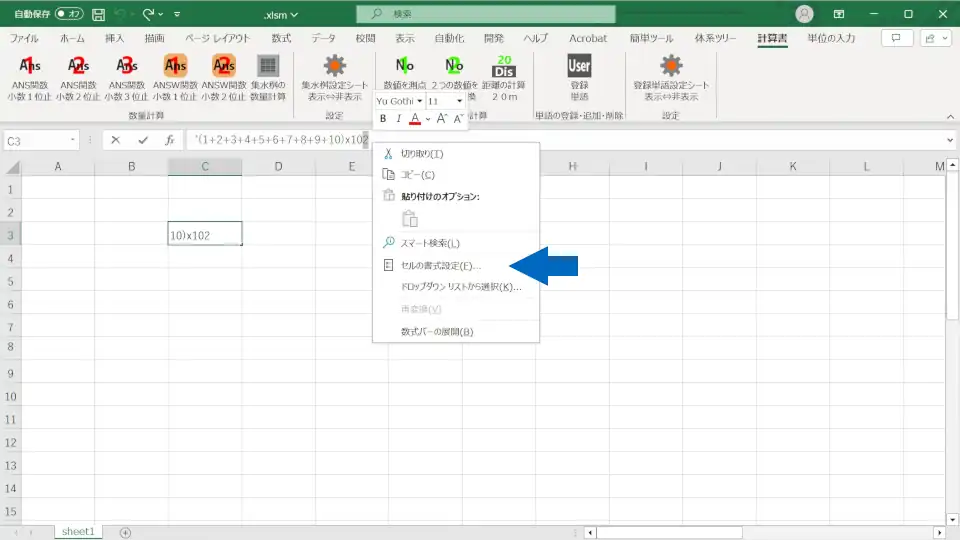Select Smart Lookup in the context menu

[x=456, y=243]
